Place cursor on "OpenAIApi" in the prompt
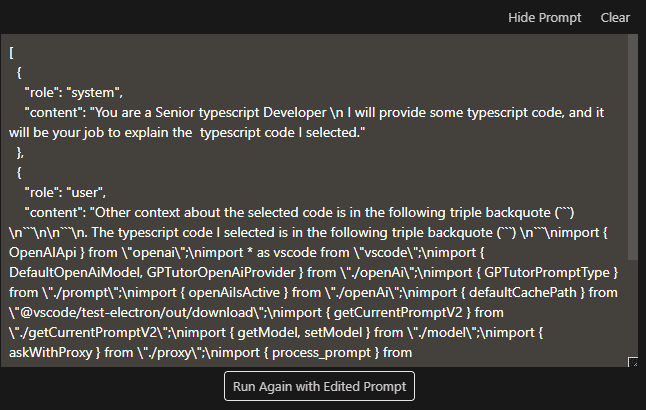Image resolution: width=646 pixels, height=410 pixels. (x=48, y=251)
